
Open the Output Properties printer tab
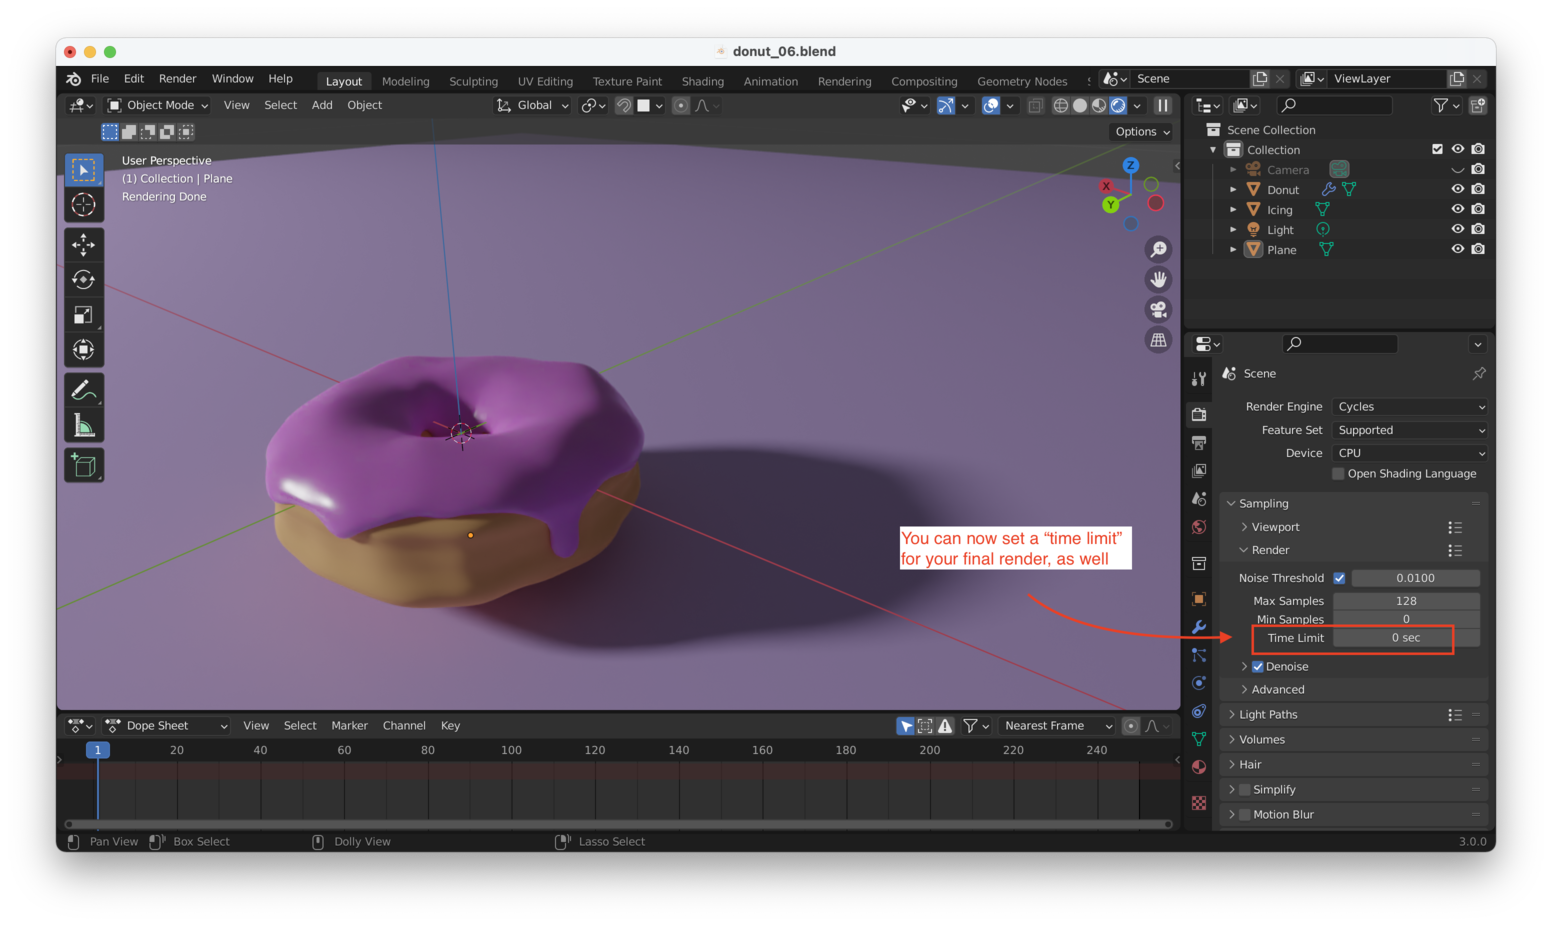[1198, 442]
